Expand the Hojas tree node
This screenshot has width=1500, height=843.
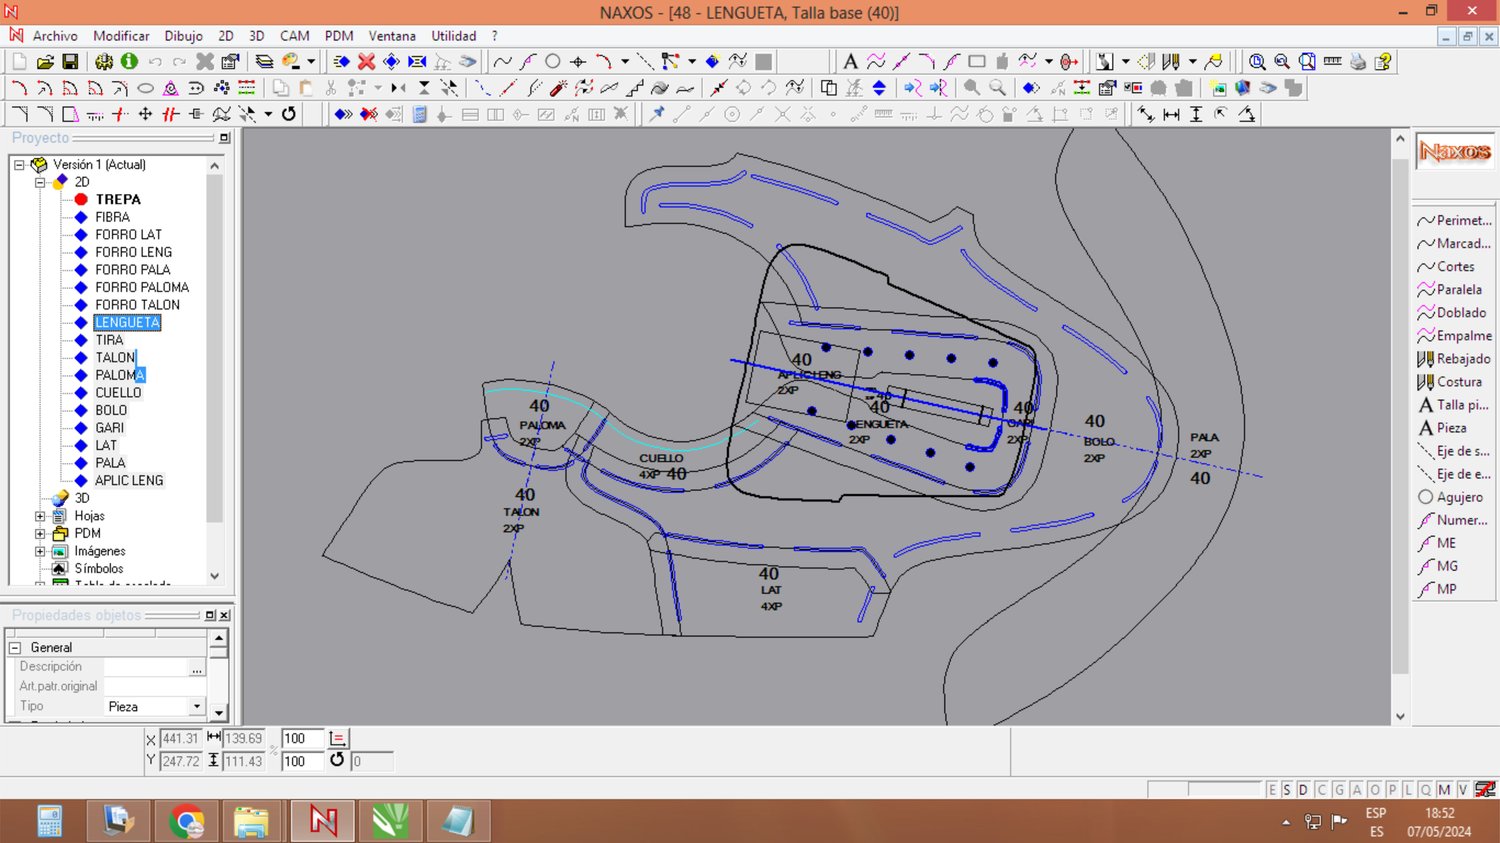point(41,516)
